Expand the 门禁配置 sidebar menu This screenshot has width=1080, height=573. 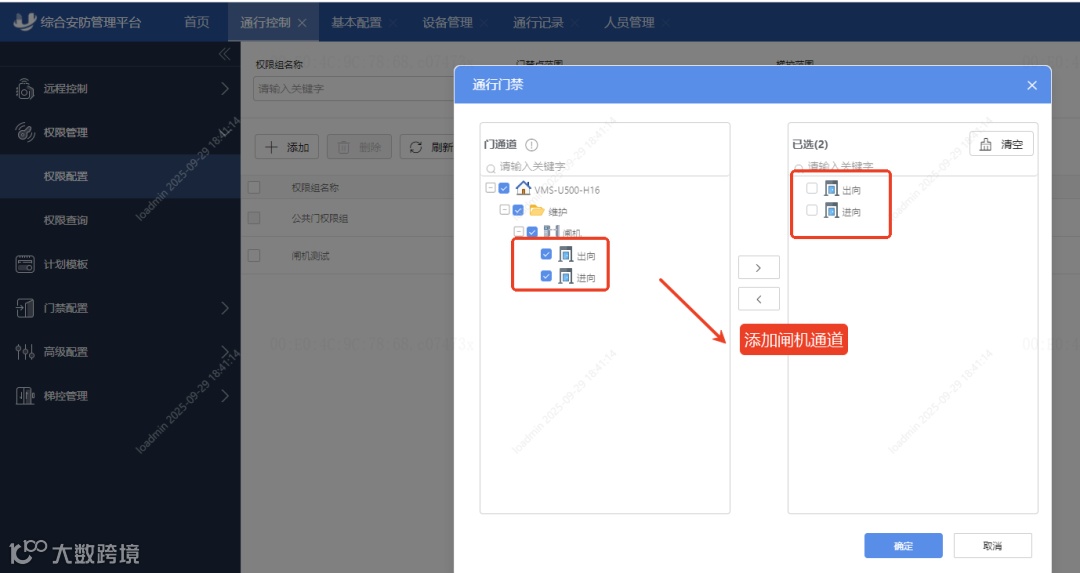225,308
